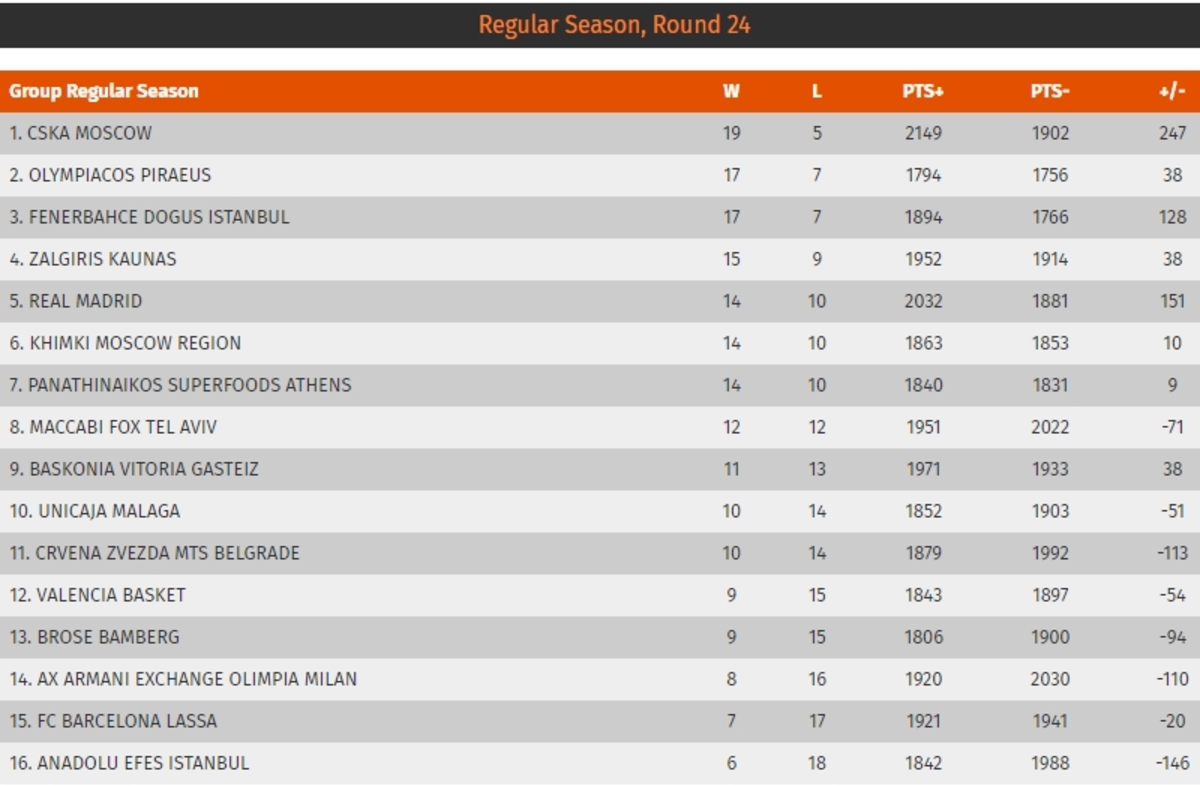Select Anadolu Efes Istanbul row
The image size is (1200, 786).
[x=600, y=763]
